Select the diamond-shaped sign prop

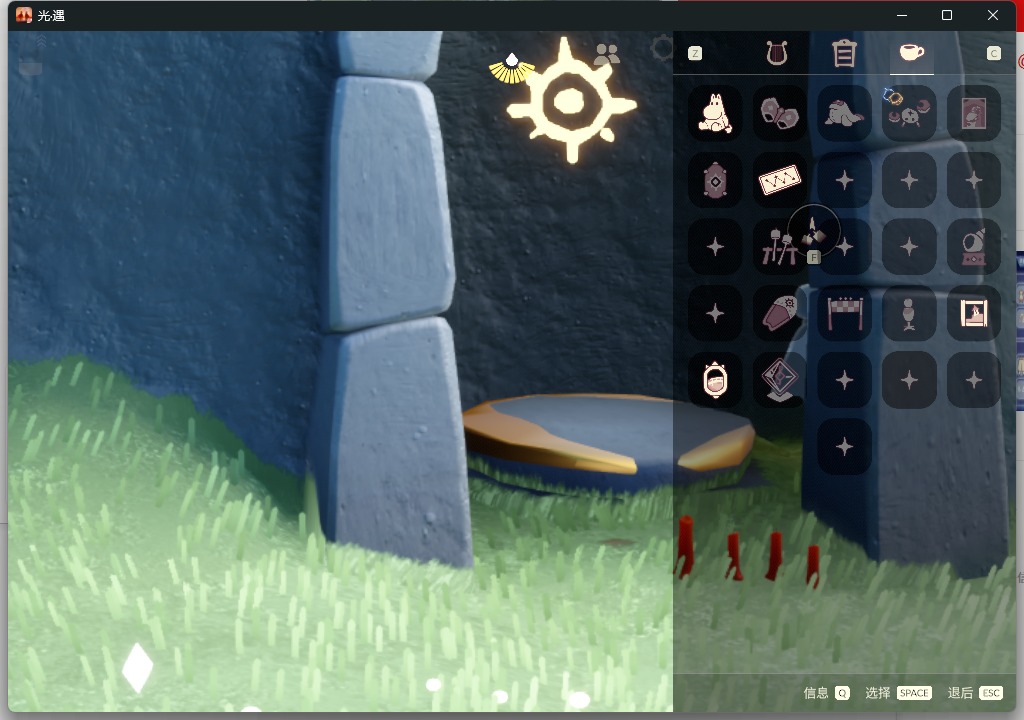point(779,380)
